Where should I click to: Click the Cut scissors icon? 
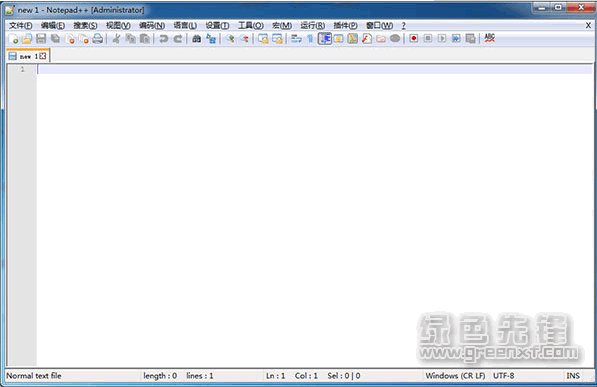[117, 38]
